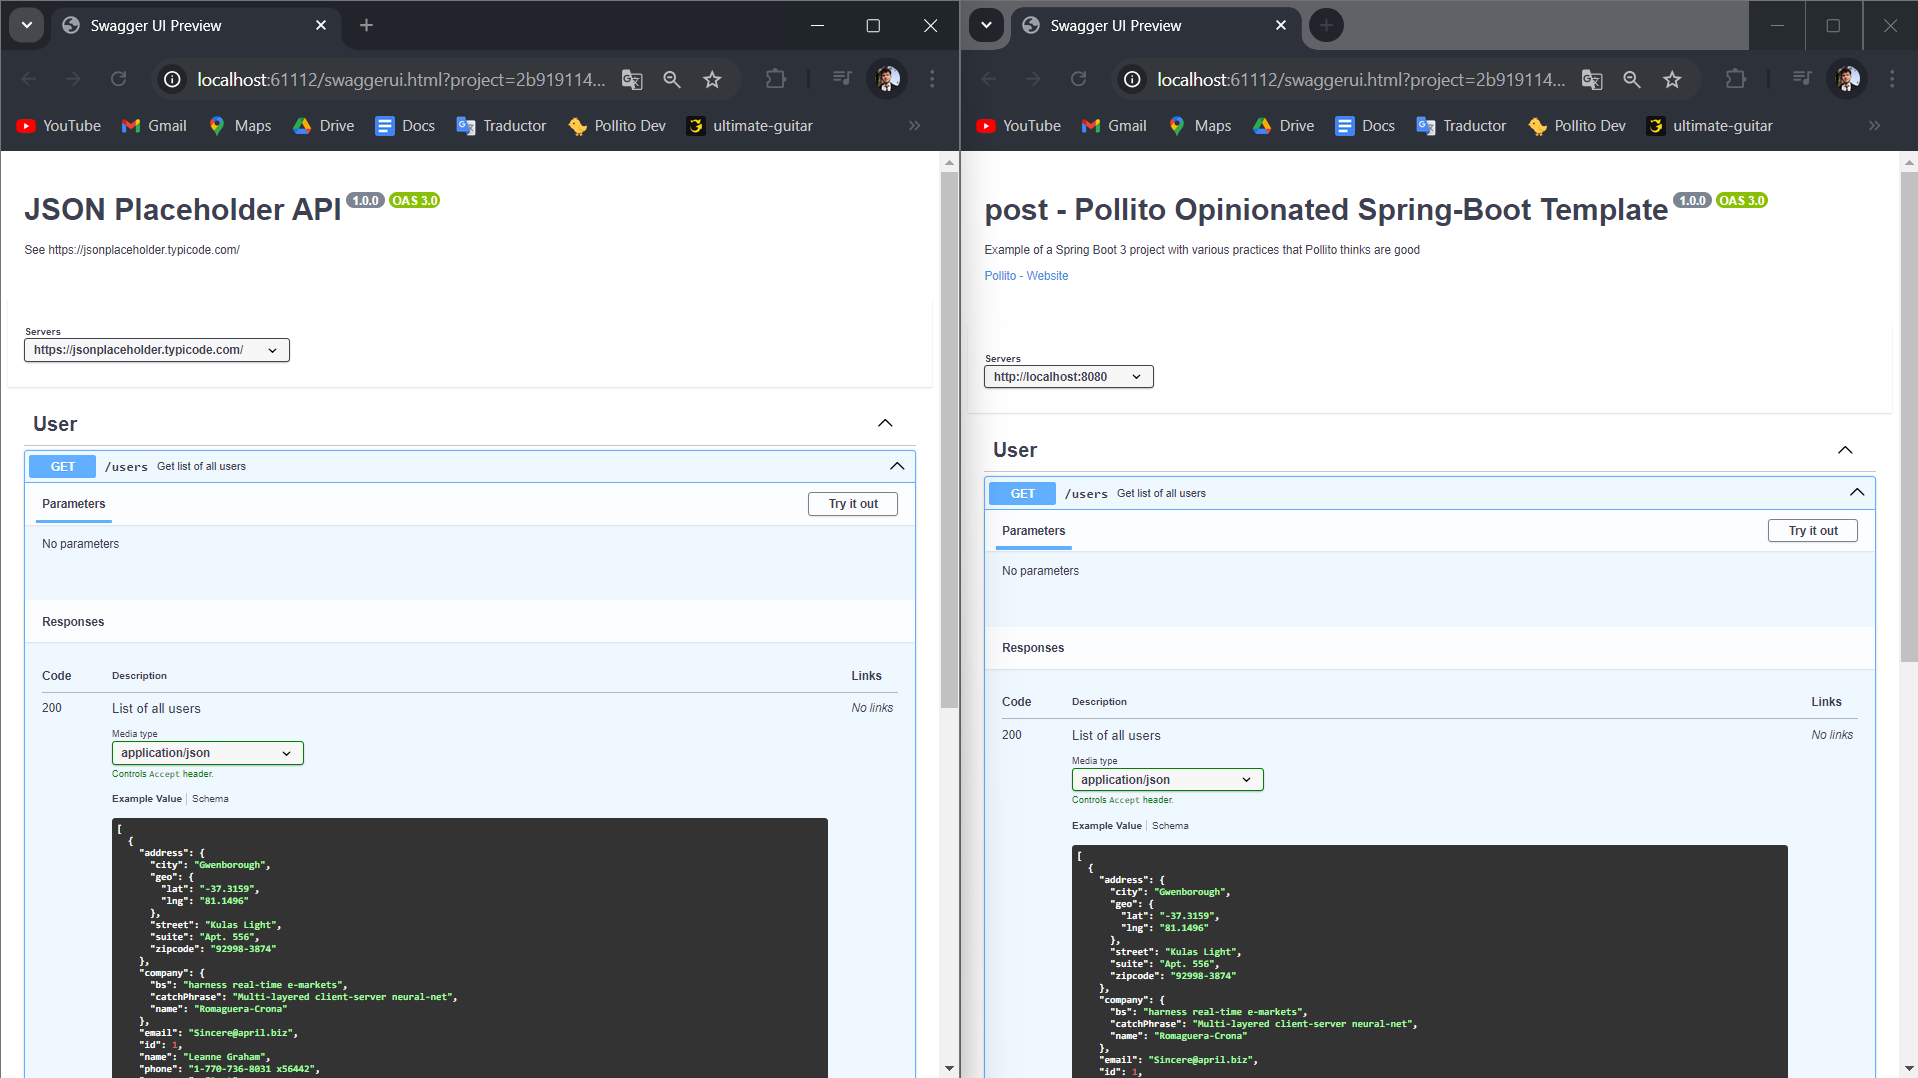The height and width of the screenshot is (1078, 1918).
Task: View site information icon in right address bar
Action: tap(1132, 79)
